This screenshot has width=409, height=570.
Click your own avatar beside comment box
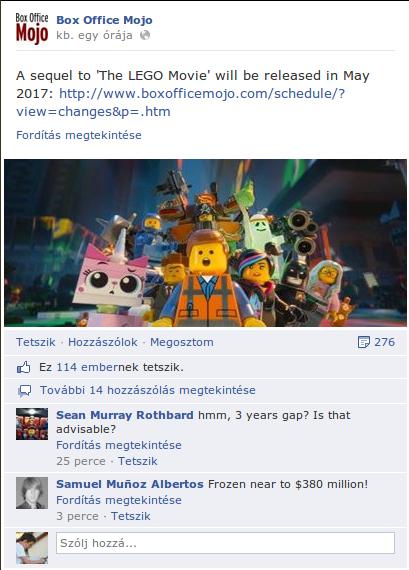click(32, 548)
